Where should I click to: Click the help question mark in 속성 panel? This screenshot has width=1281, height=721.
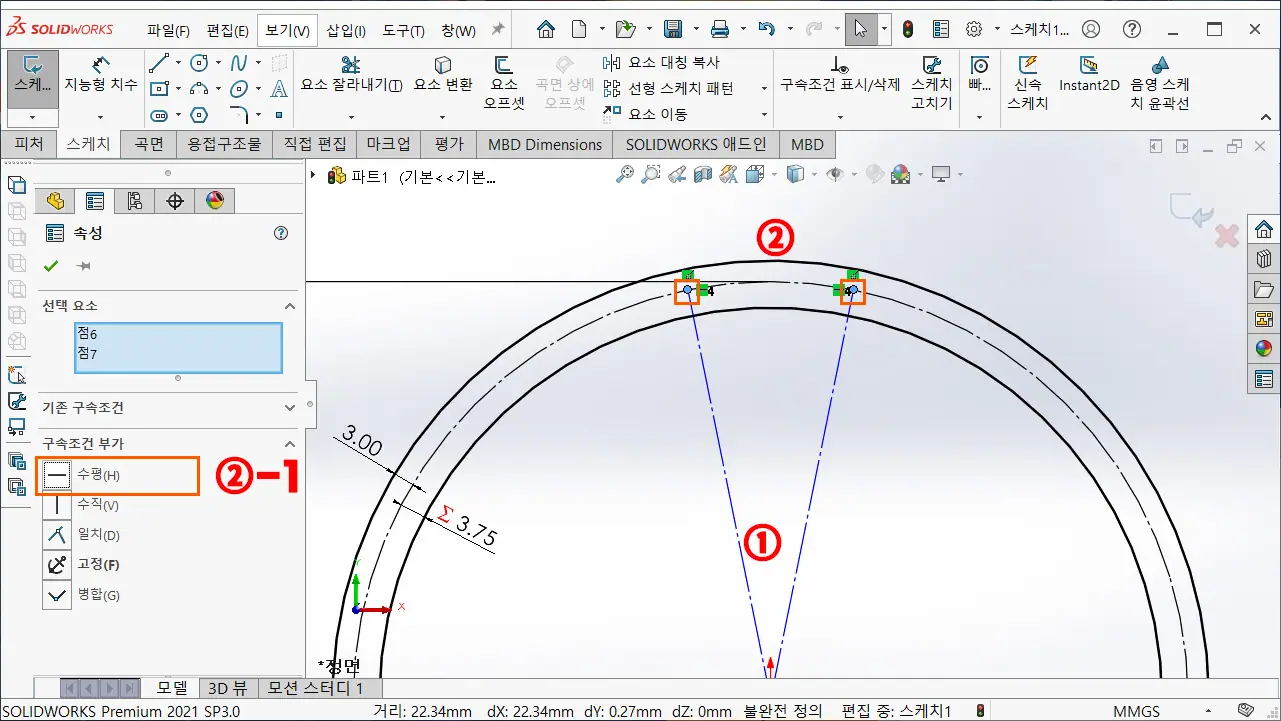pyautogui.click(x=281, y=233)
